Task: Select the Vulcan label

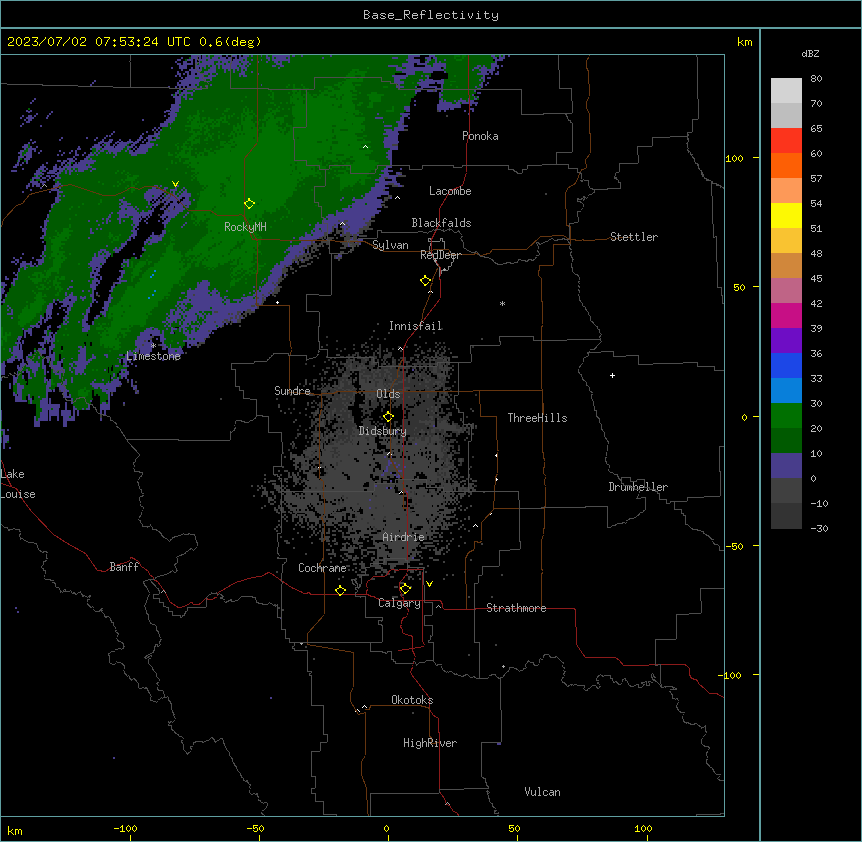Action: point(543,792)
